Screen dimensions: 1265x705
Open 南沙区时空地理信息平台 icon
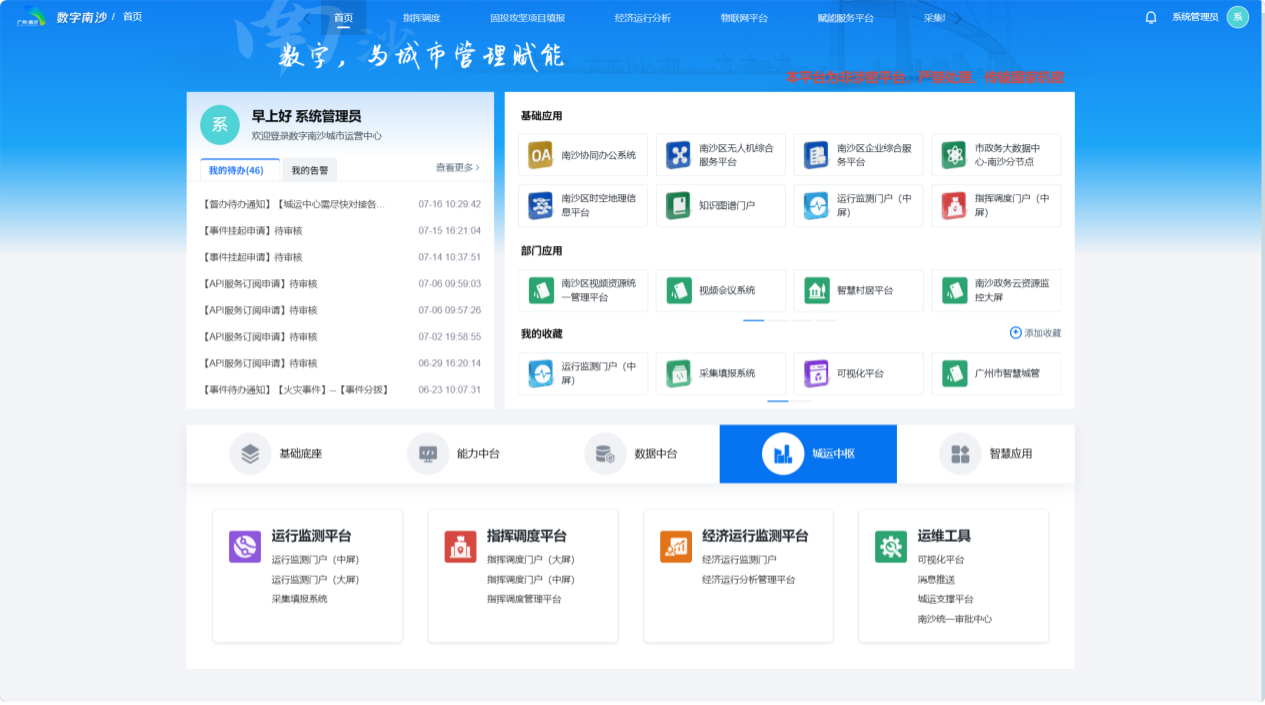(x=541, y=206)
